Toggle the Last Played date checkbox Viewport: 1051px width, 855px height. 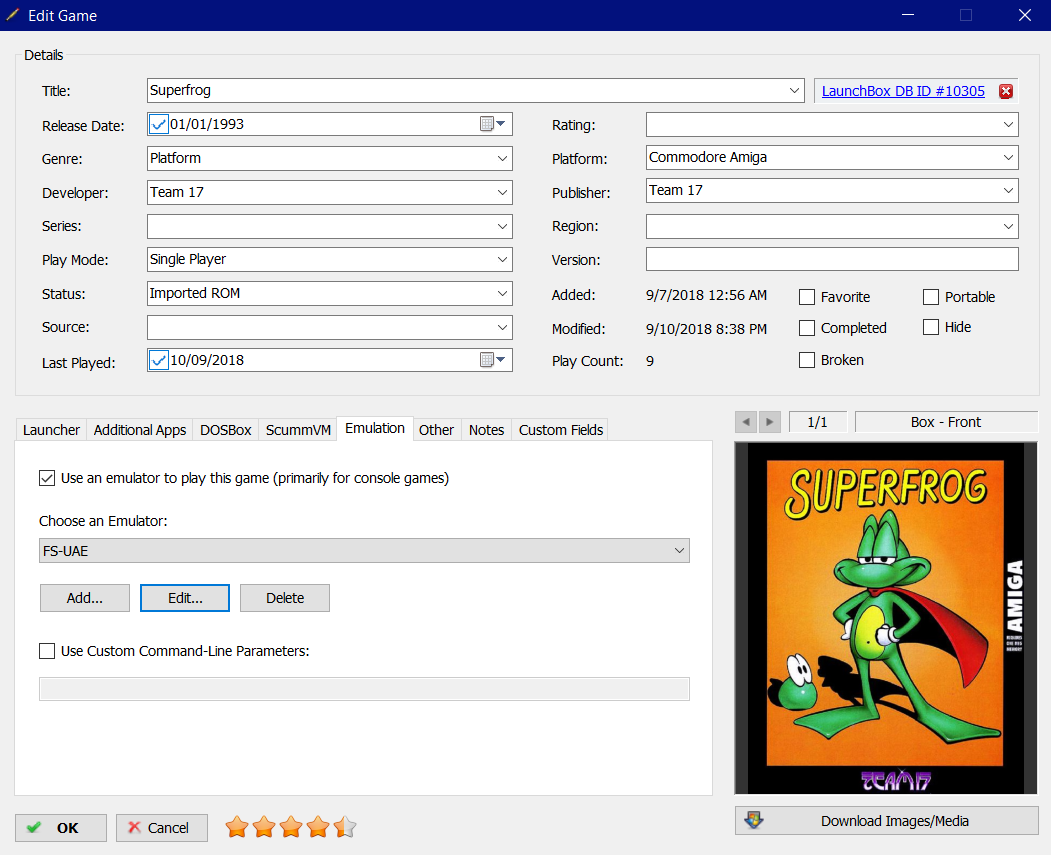pos(159,360)
